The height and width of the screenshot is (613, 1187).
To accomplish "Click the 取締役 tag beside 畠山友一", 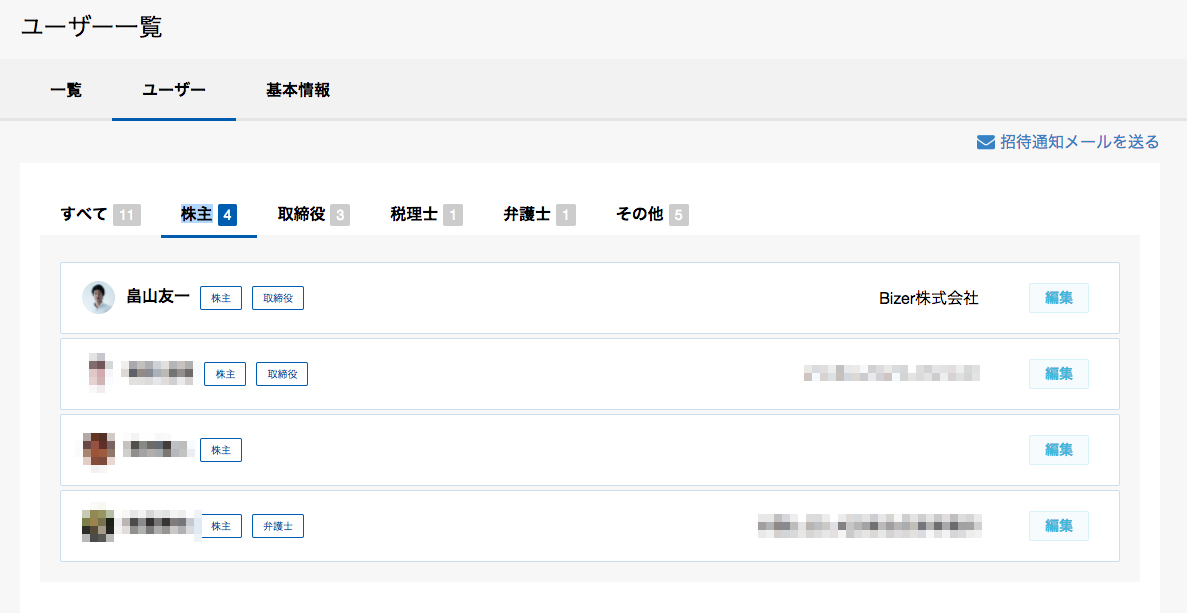I will pyautogui.click(x=278, y=298).
